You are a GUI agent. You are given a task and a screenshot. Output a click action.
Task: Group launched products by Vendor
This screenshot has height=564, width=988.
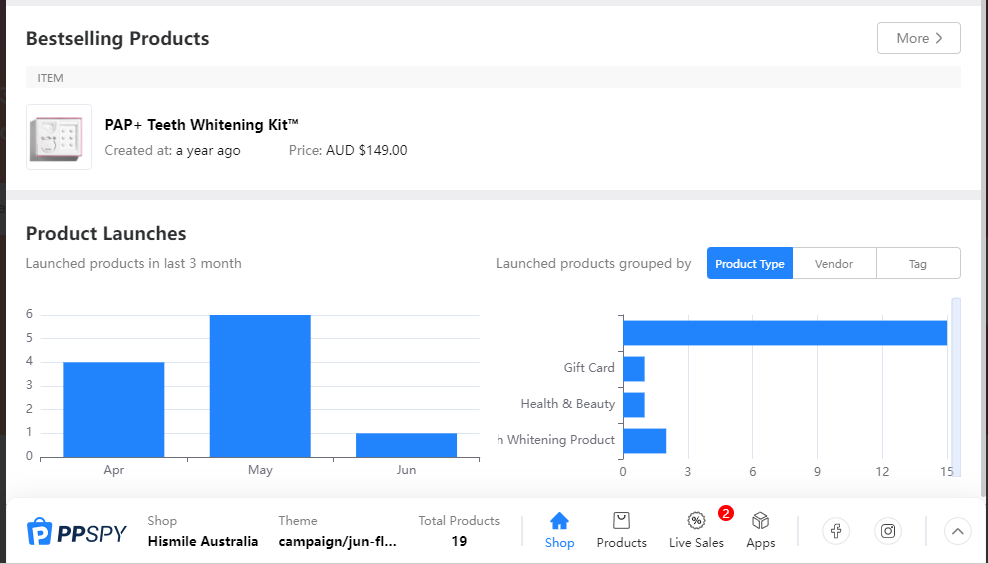(834, 263)
